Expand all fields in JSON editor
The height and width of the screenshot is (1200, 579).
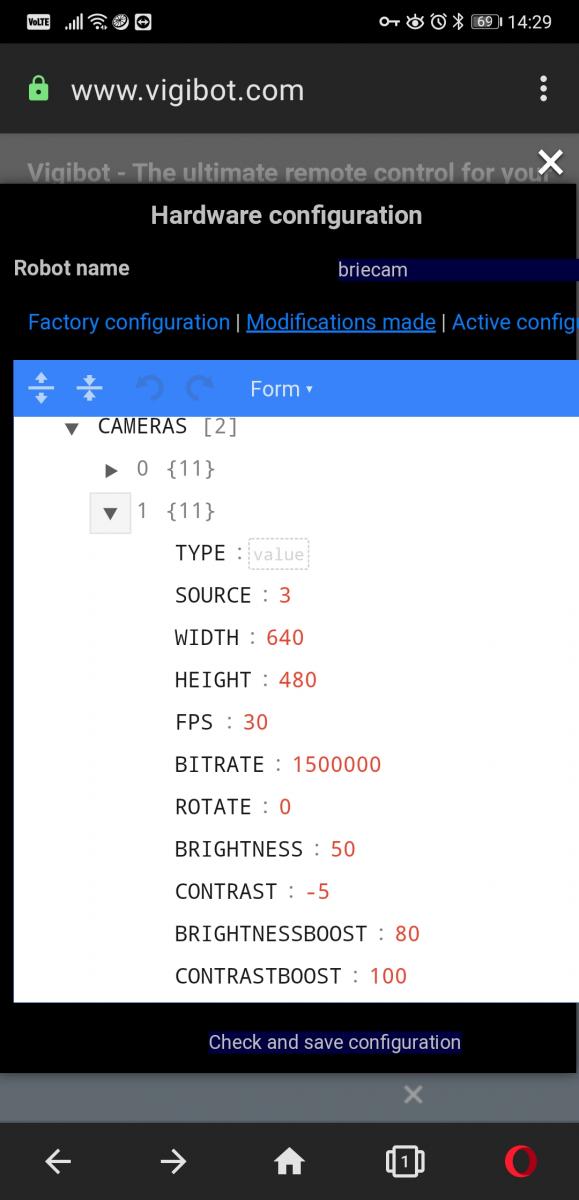41,387
